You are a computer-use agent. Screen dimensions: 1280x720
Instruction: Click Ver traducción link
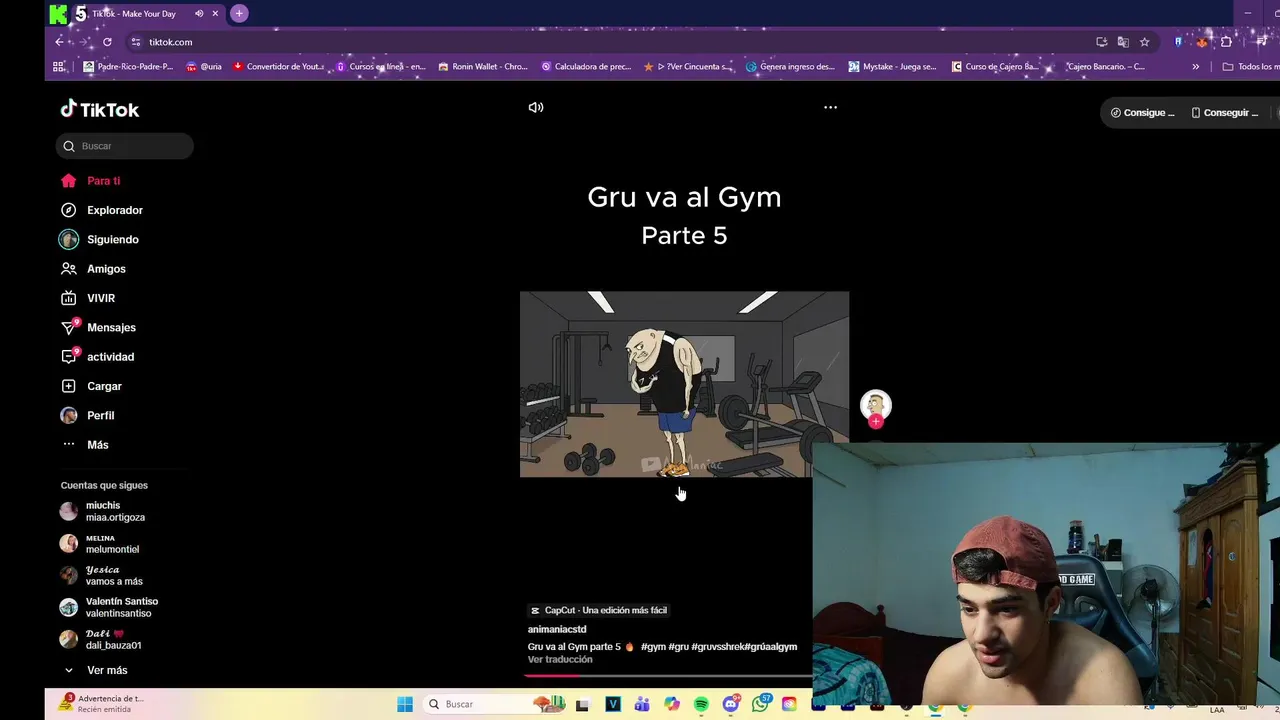(560, 660)
